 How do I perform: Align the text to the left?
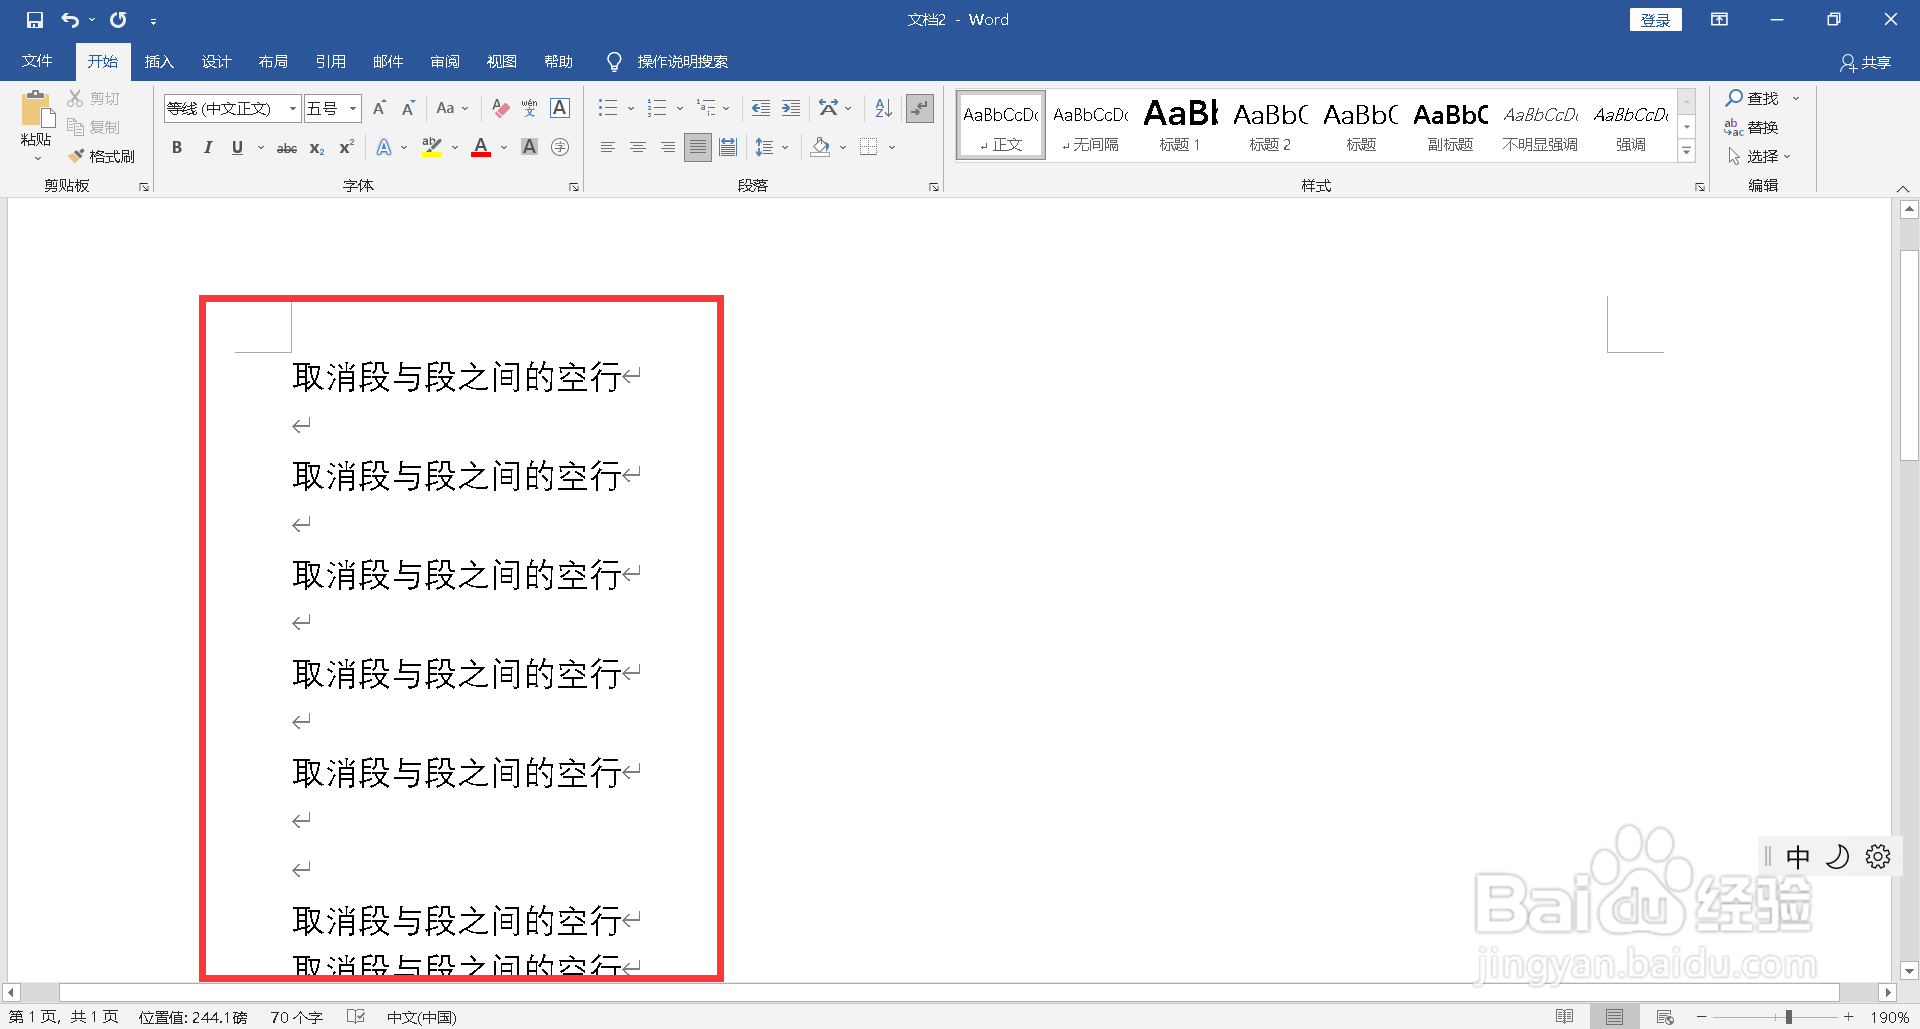pyautogui.click(x=607, y=147)
